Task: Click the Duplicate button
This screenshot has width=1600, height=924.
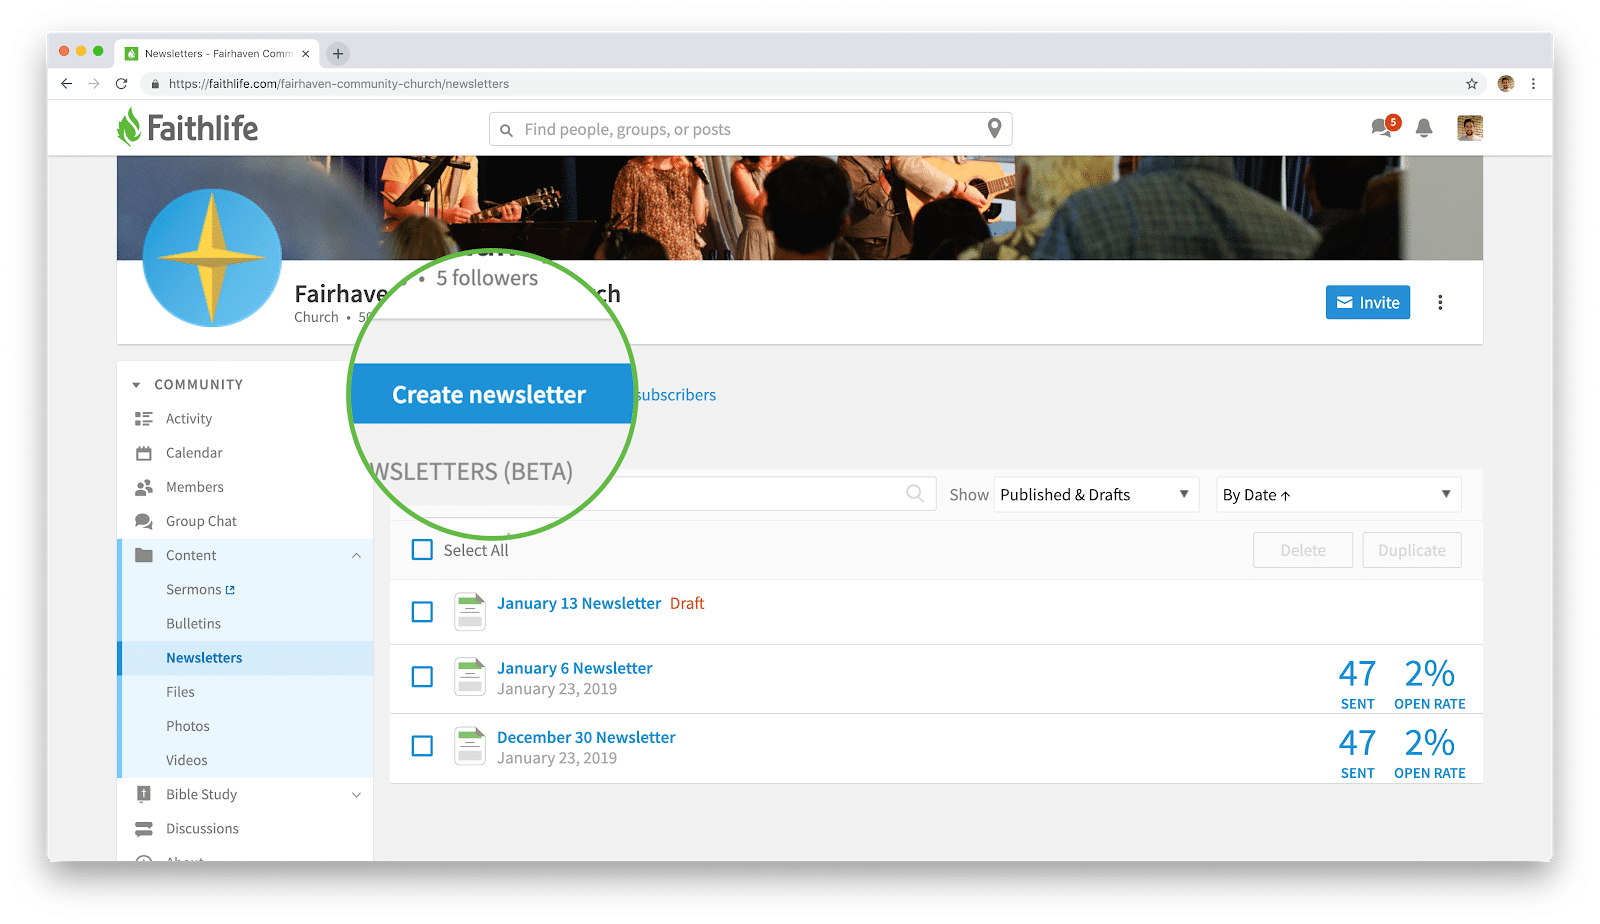Action: (x=1411, y=550)
